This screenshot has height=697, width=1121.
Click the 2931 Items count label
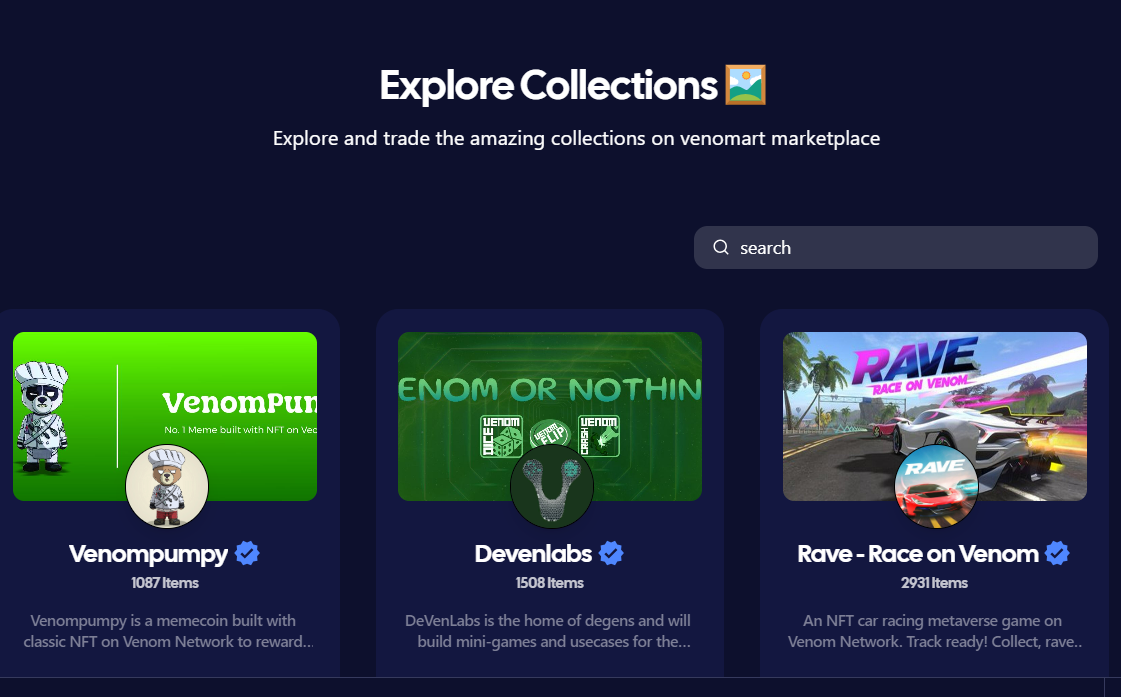934,583
